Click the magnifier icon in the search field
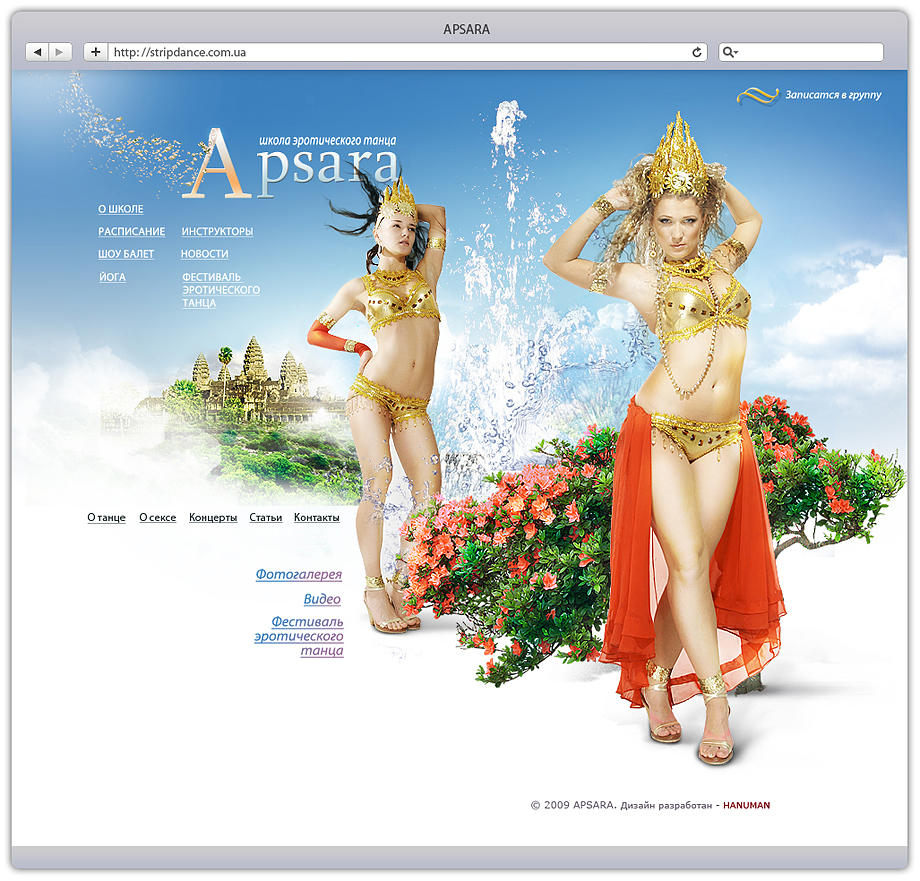Image resolution: width=920 pixels, height=881 pixels. [x=725, y=51]
